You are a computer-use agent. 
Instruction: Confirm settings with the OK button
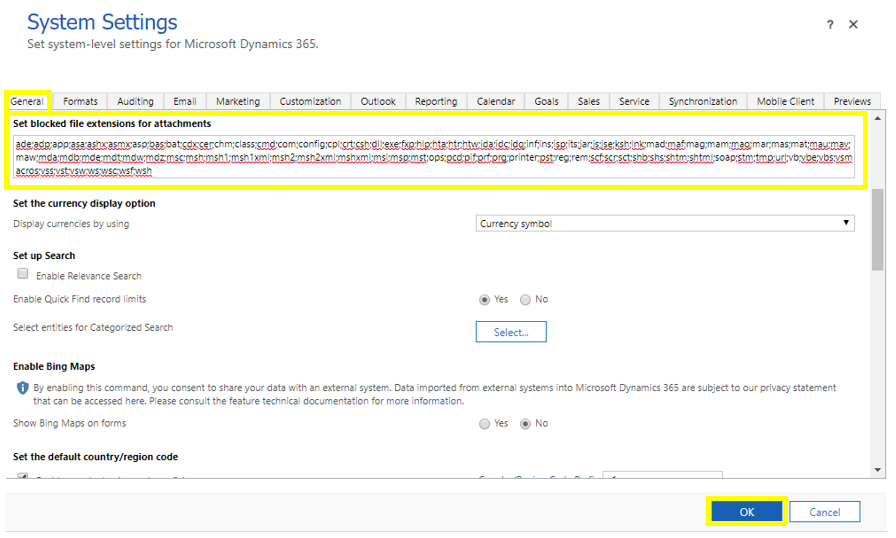[747, 512]
